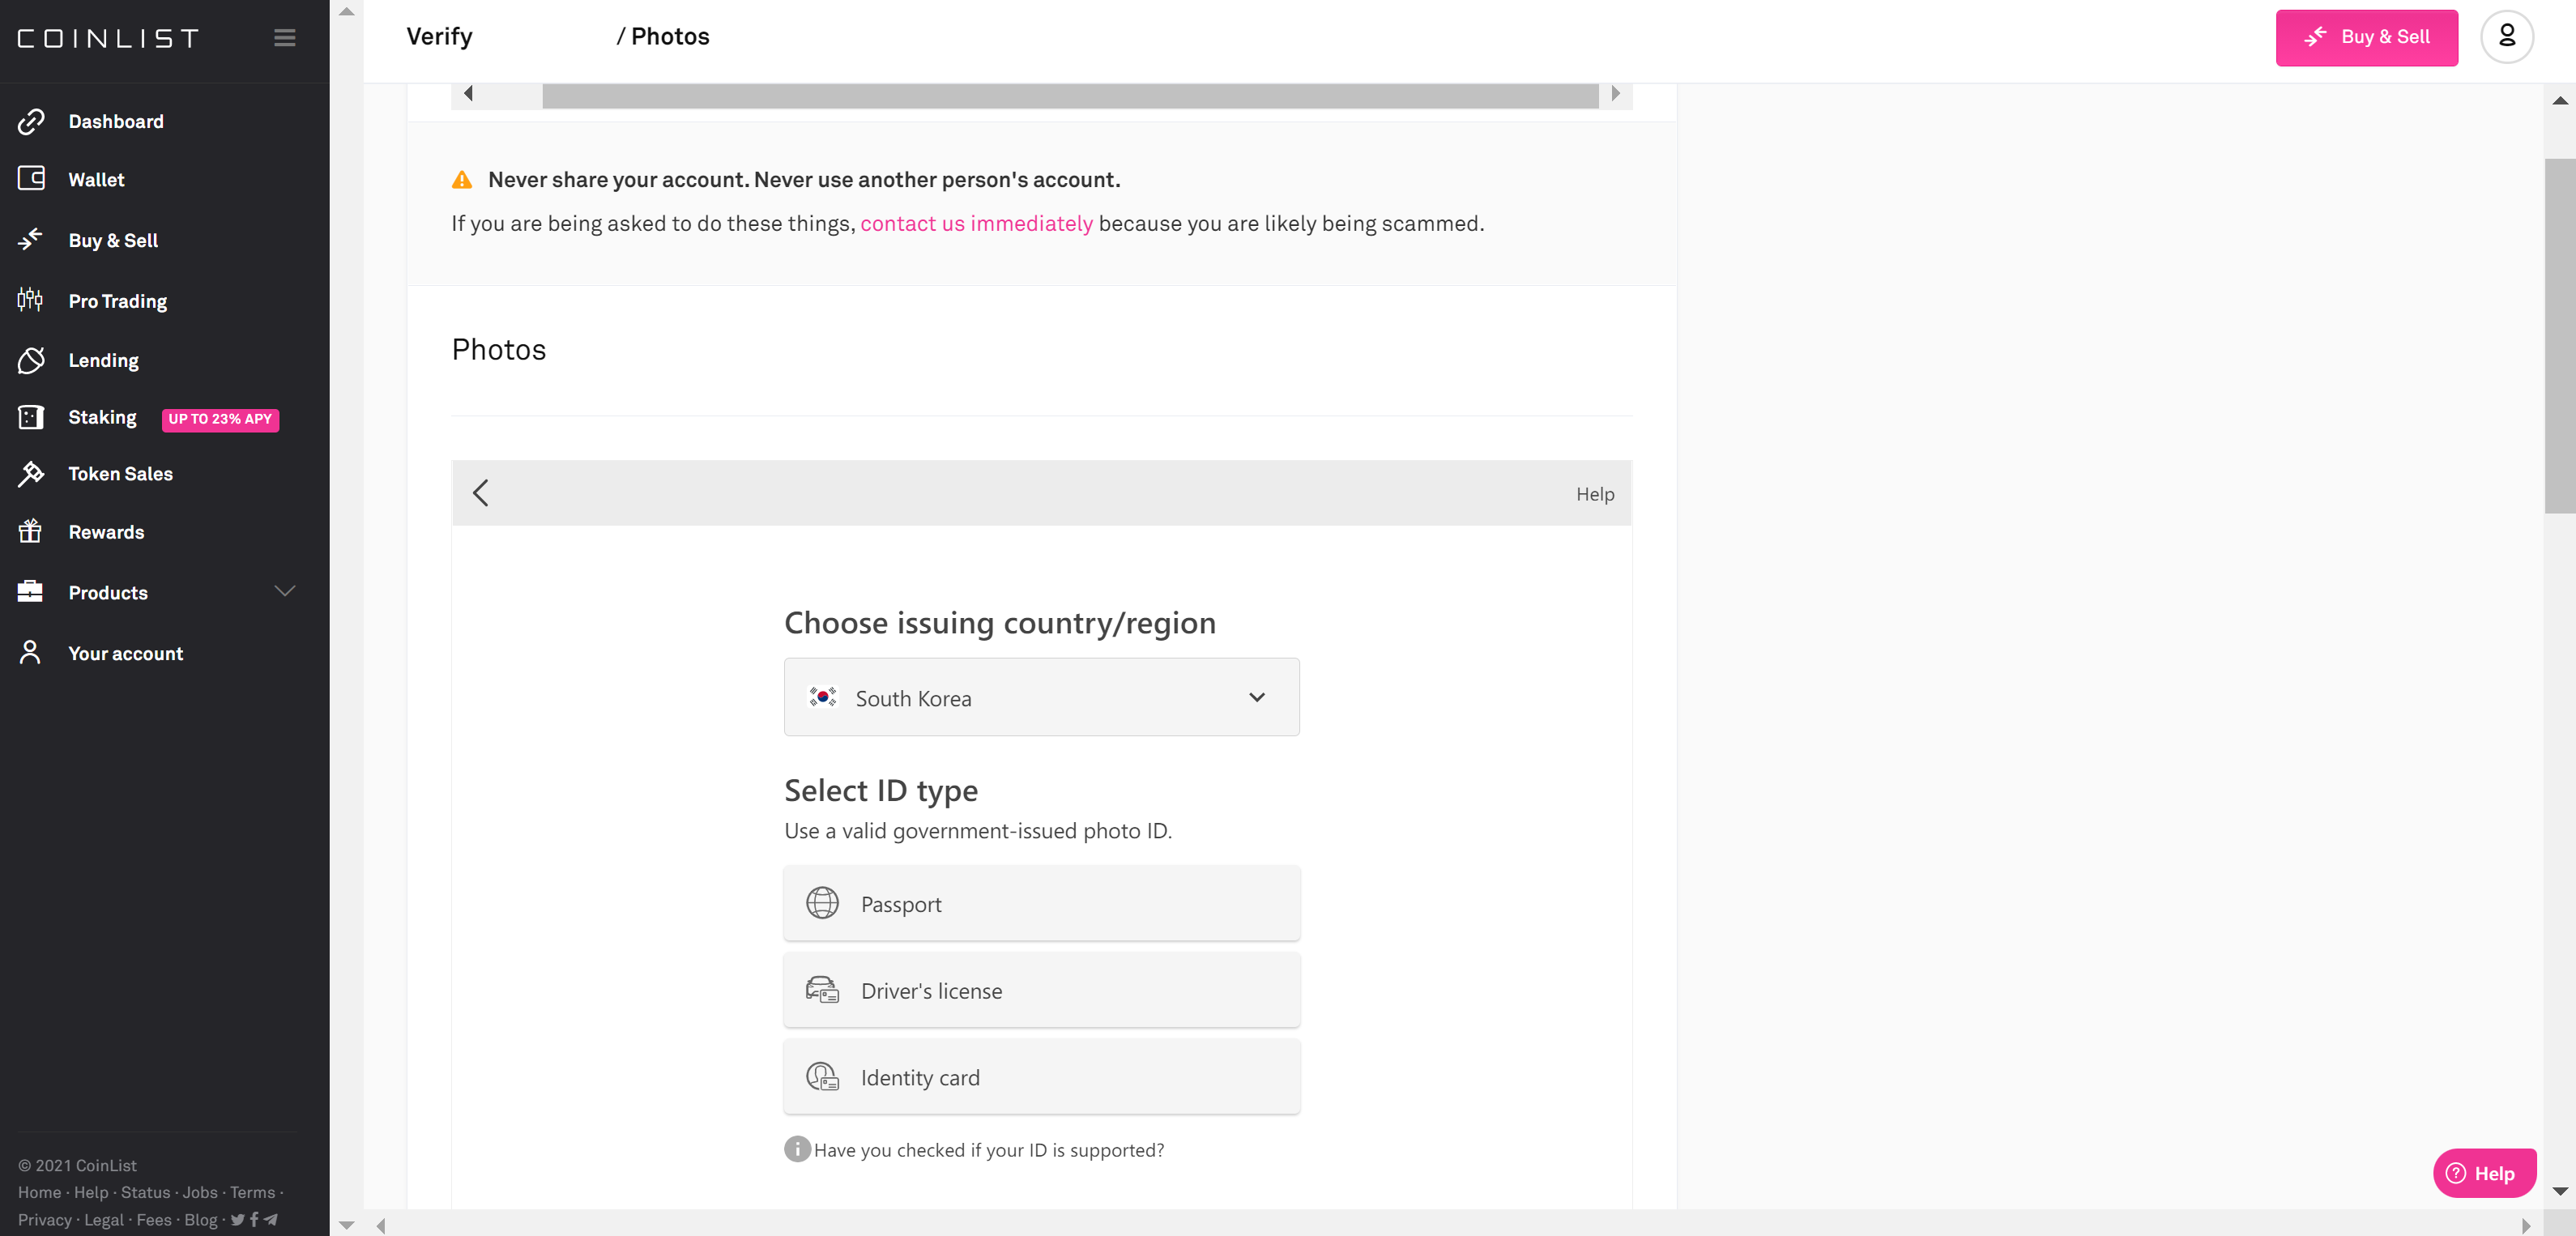Open the South Korea country dropdown
The width and height of the screenshot is (2576, 1236).
(x=1041, y=697)
